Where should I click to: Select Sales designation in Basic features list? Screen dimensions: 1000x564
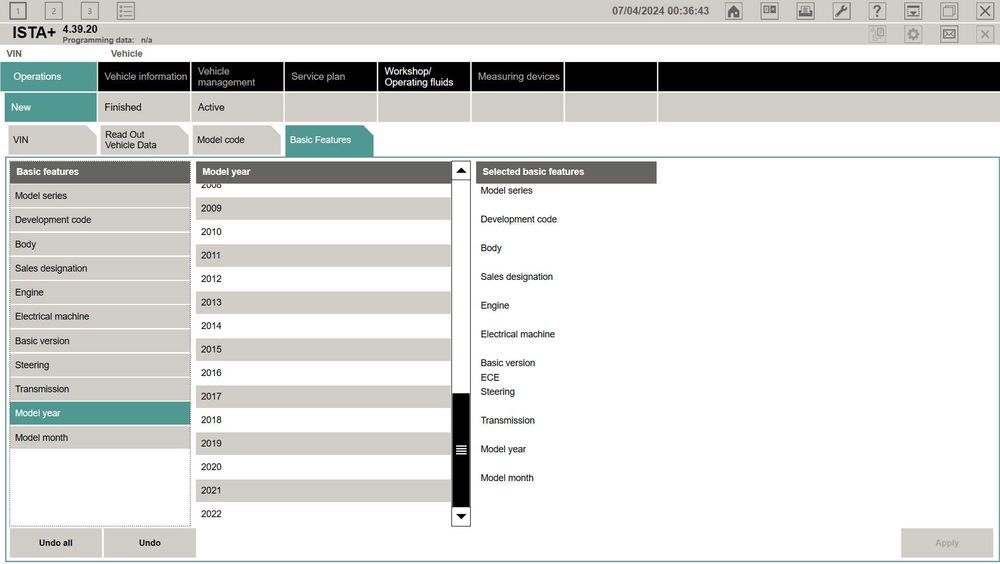click(x=100, y=269)
